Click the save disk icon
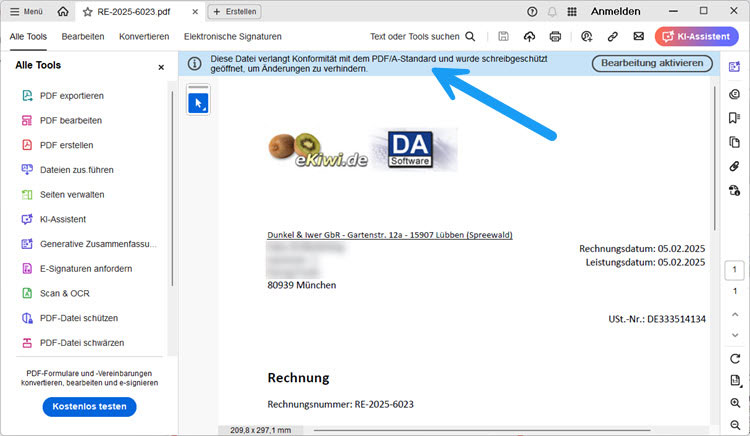 503,36
